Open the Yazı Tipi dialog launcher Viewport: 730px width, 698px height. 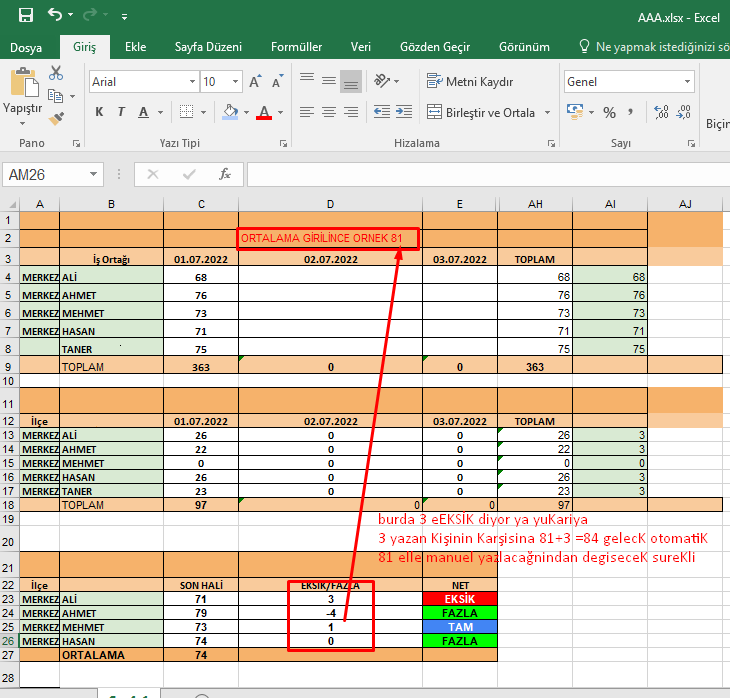click(283, 144)
